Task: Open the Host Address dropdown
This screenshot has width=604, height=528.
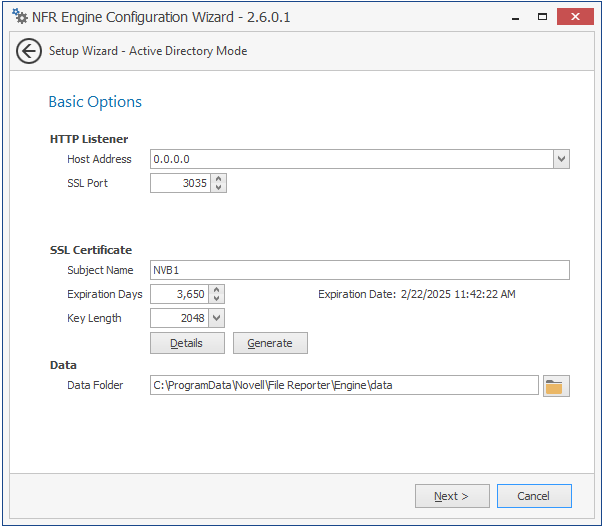Action: [x=561, y=159]
